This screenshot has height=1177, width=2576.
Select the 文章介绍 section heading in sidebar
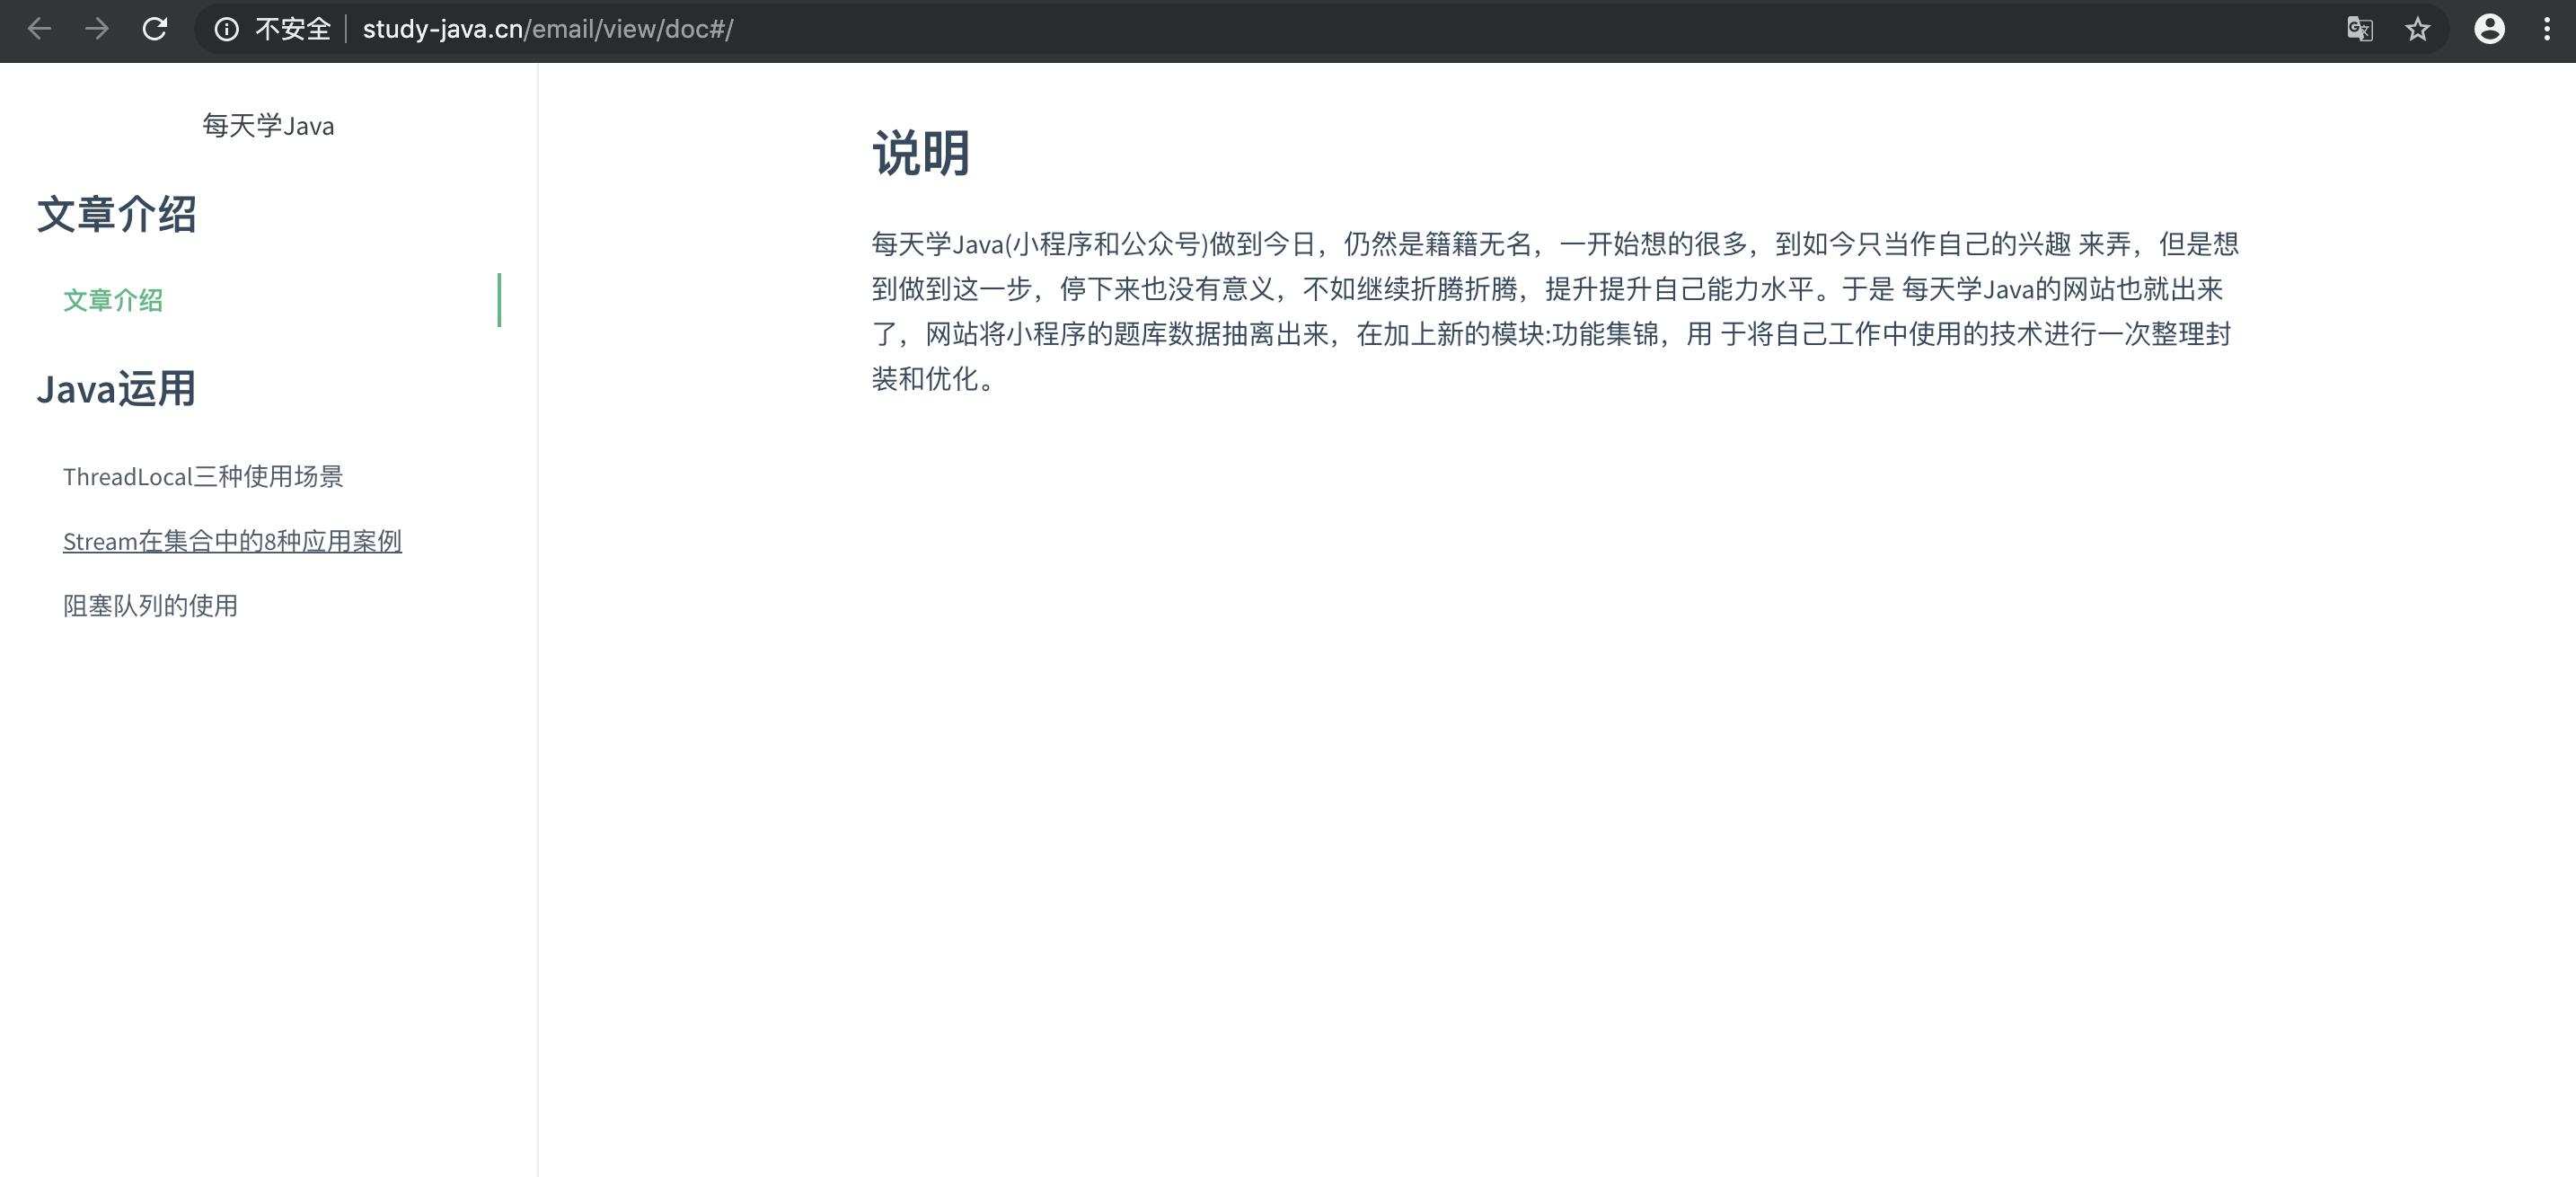coord(117,215)
